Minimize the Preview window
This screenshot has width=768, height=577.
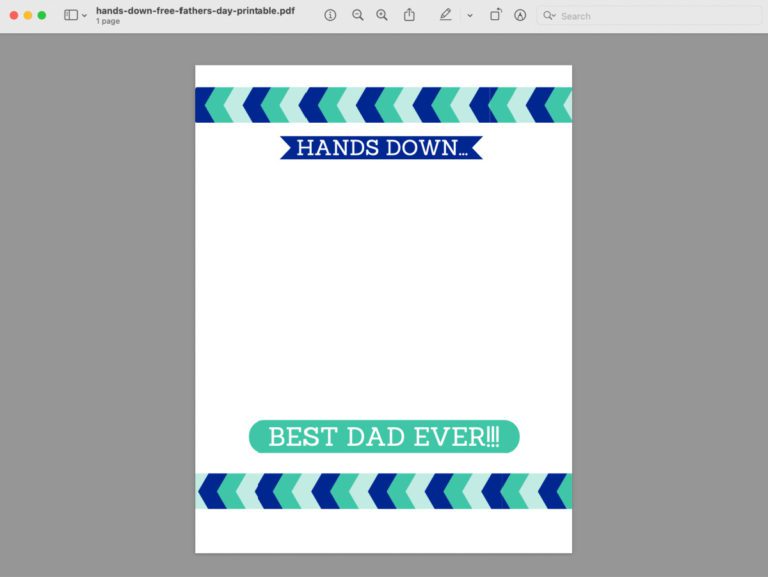pyautogui.click(x=28, y=16)
